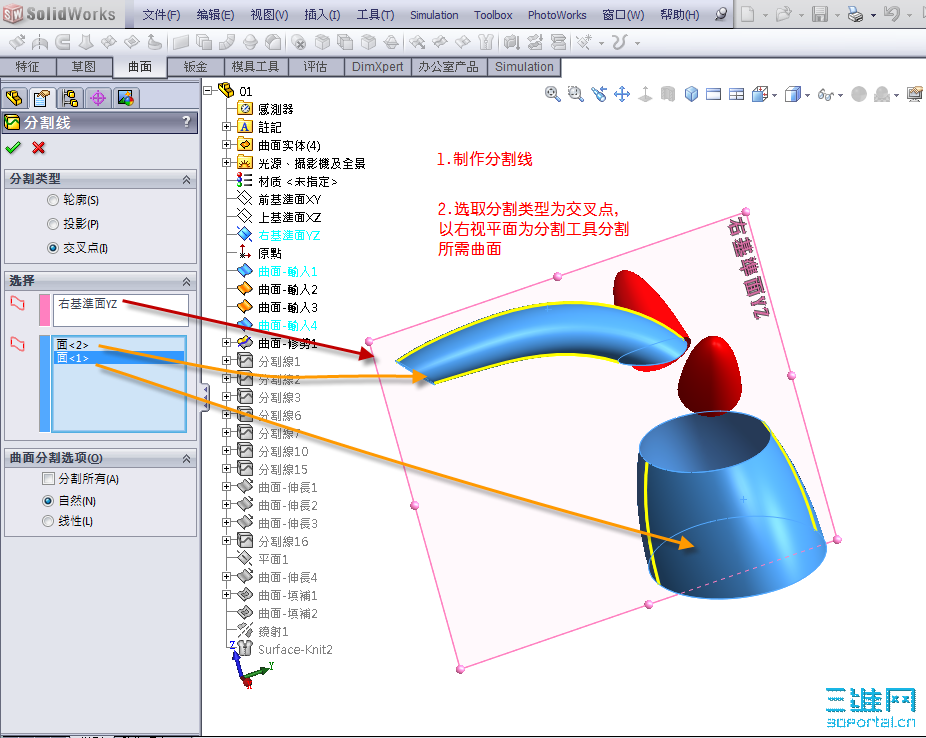Expand the 註記 tree node

[226, 126]
